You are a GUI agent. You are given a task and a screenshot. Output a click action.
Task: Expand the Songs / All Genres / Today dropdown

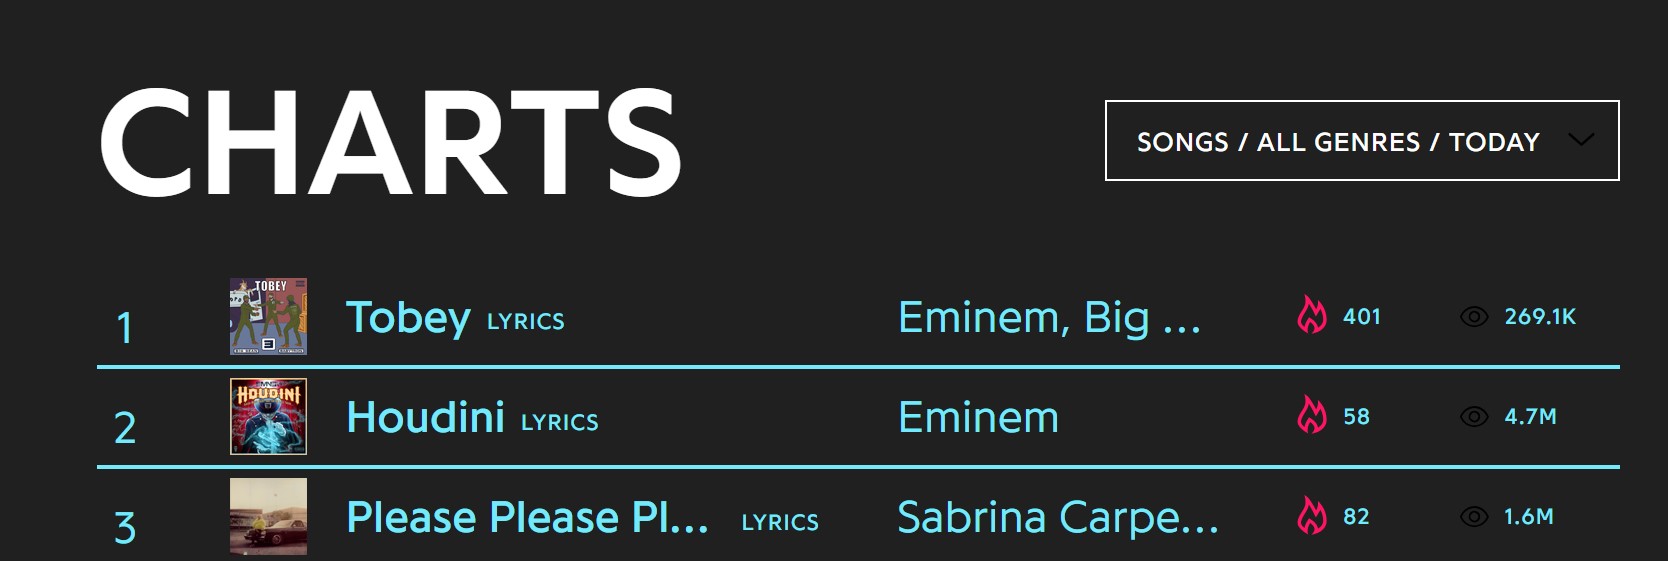click(x=1338, y=141)
